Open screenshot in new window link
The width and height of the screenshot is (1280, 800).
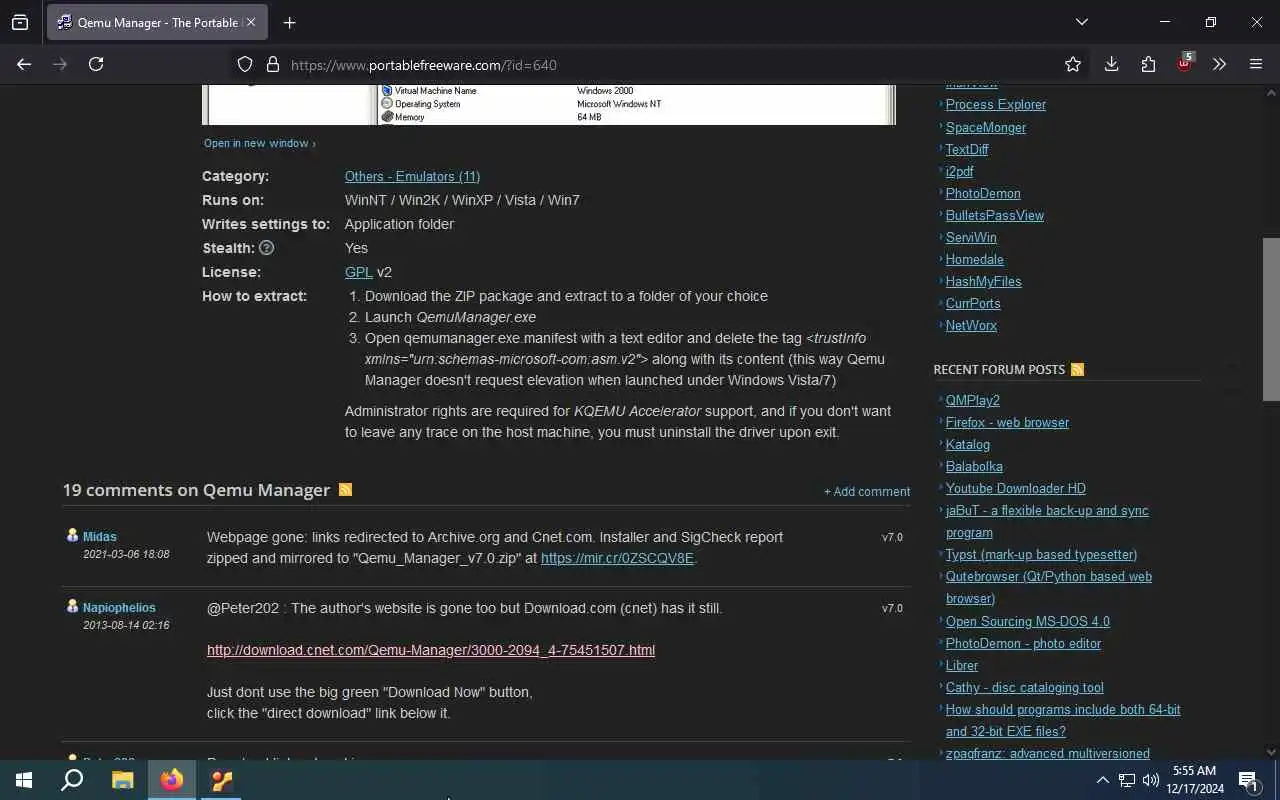[x=260, y=143]
